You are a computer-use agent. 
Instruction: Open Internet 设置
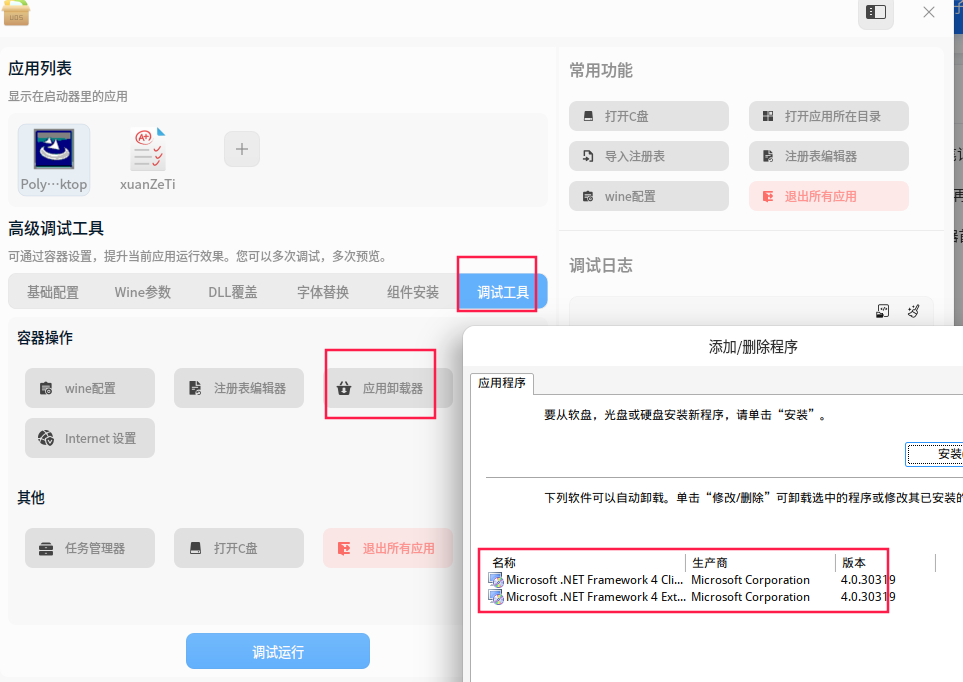click(x=90, y=438)
